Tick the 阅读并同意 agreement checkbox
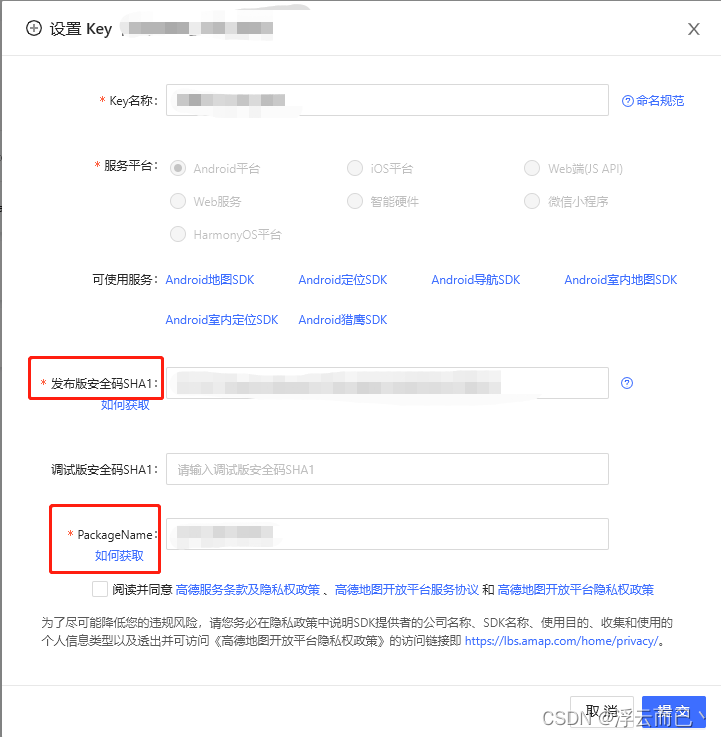Image resolution: width=721 pixels, height=737 pixels. (x=100, y=589)
